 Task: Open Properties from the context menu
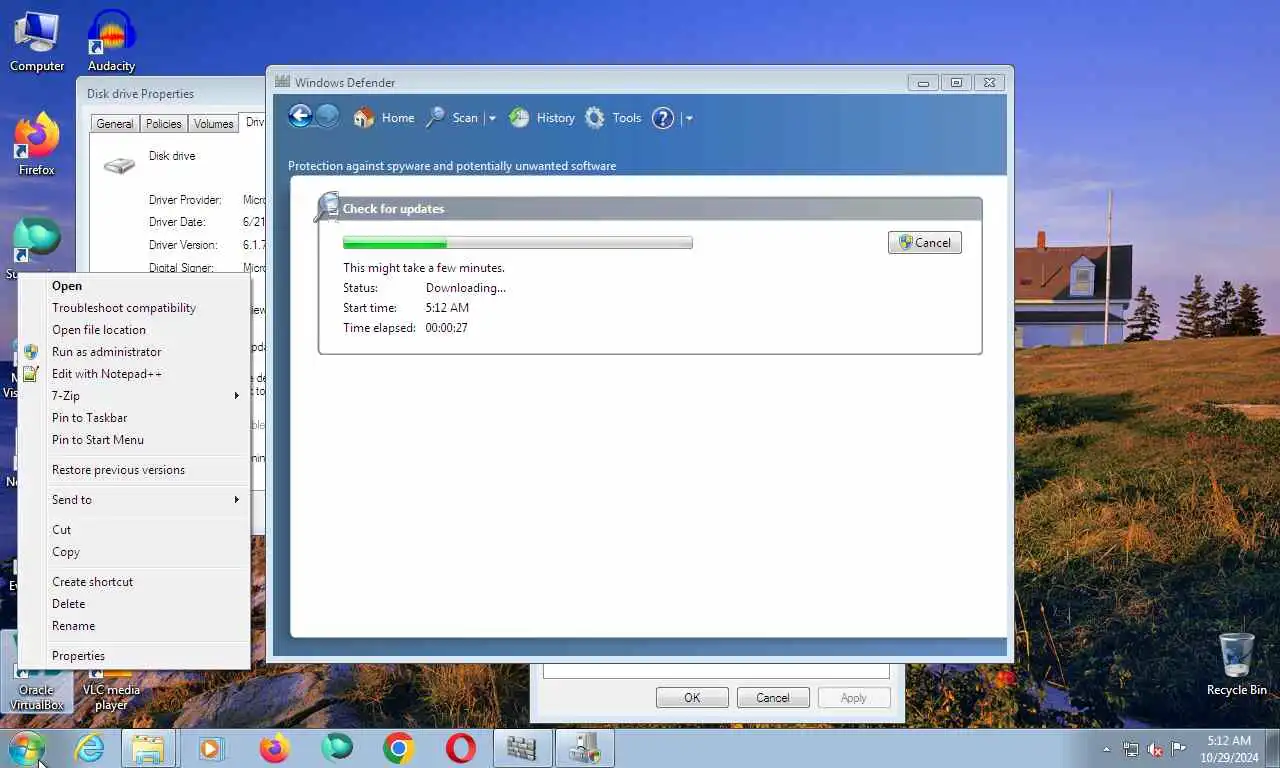134,656
